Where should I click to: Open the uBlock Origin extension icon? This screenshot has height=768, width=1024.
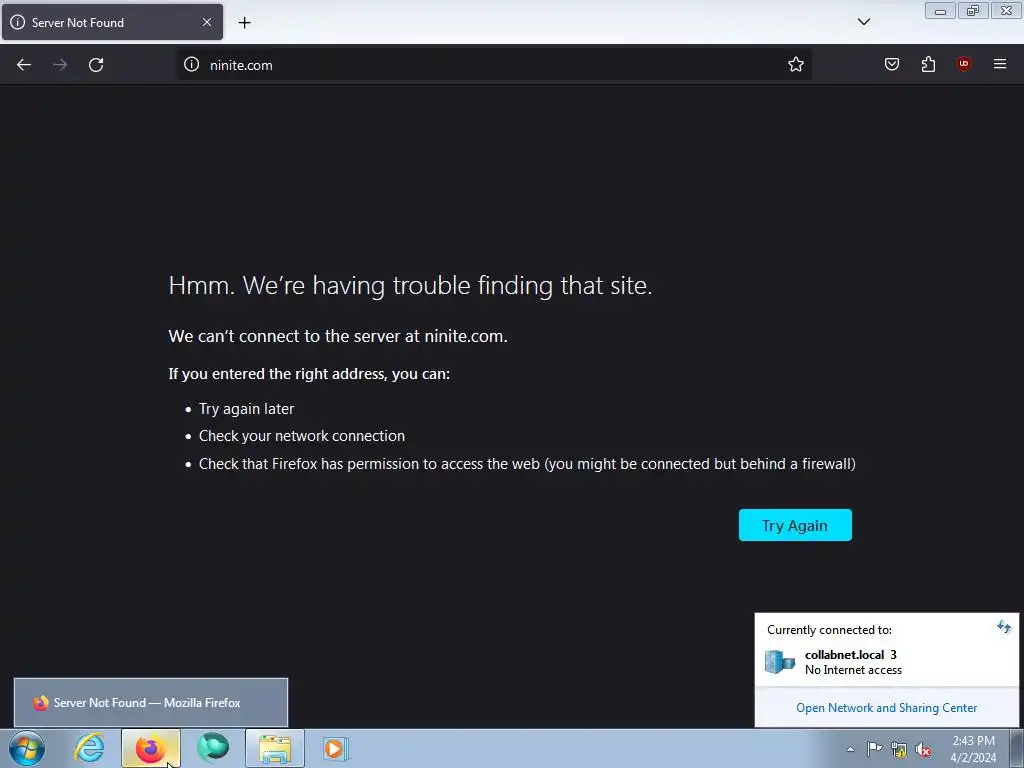point(963,64)
